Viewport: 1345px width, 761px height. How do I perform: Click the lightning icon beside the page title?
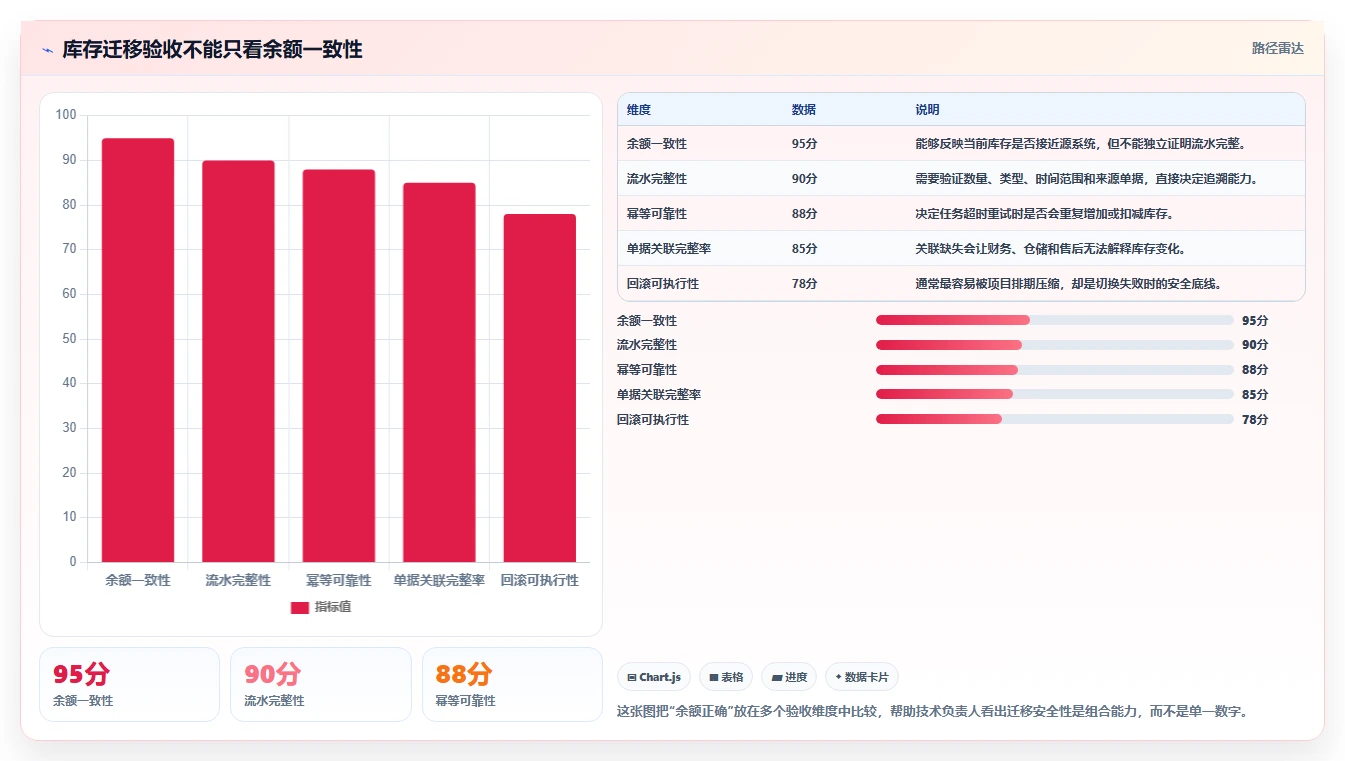pos(47,50)
